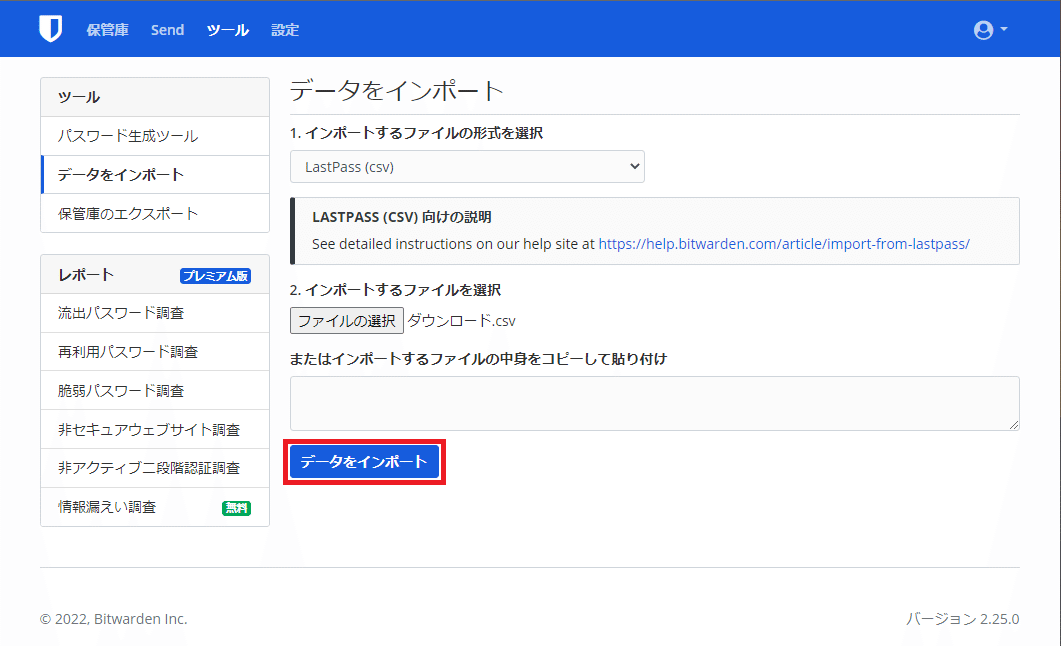
Task: Click the ファイルの選択 button
Action: point(347,321)
